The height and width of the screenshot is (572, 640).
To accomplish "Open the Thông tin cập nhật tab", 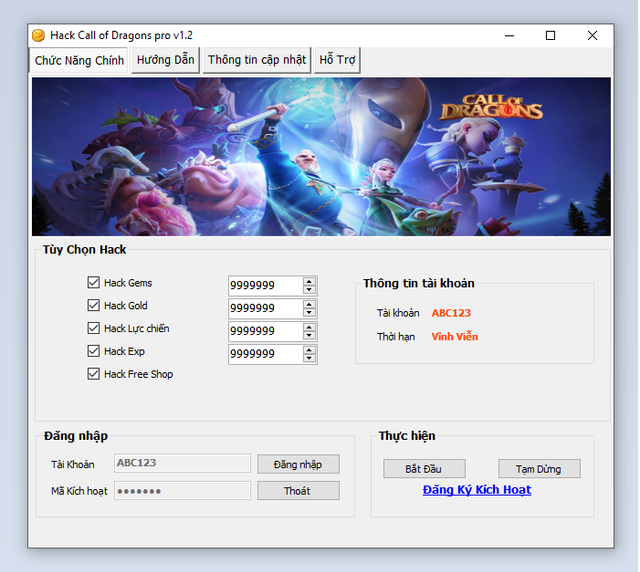I will point(257,60).
